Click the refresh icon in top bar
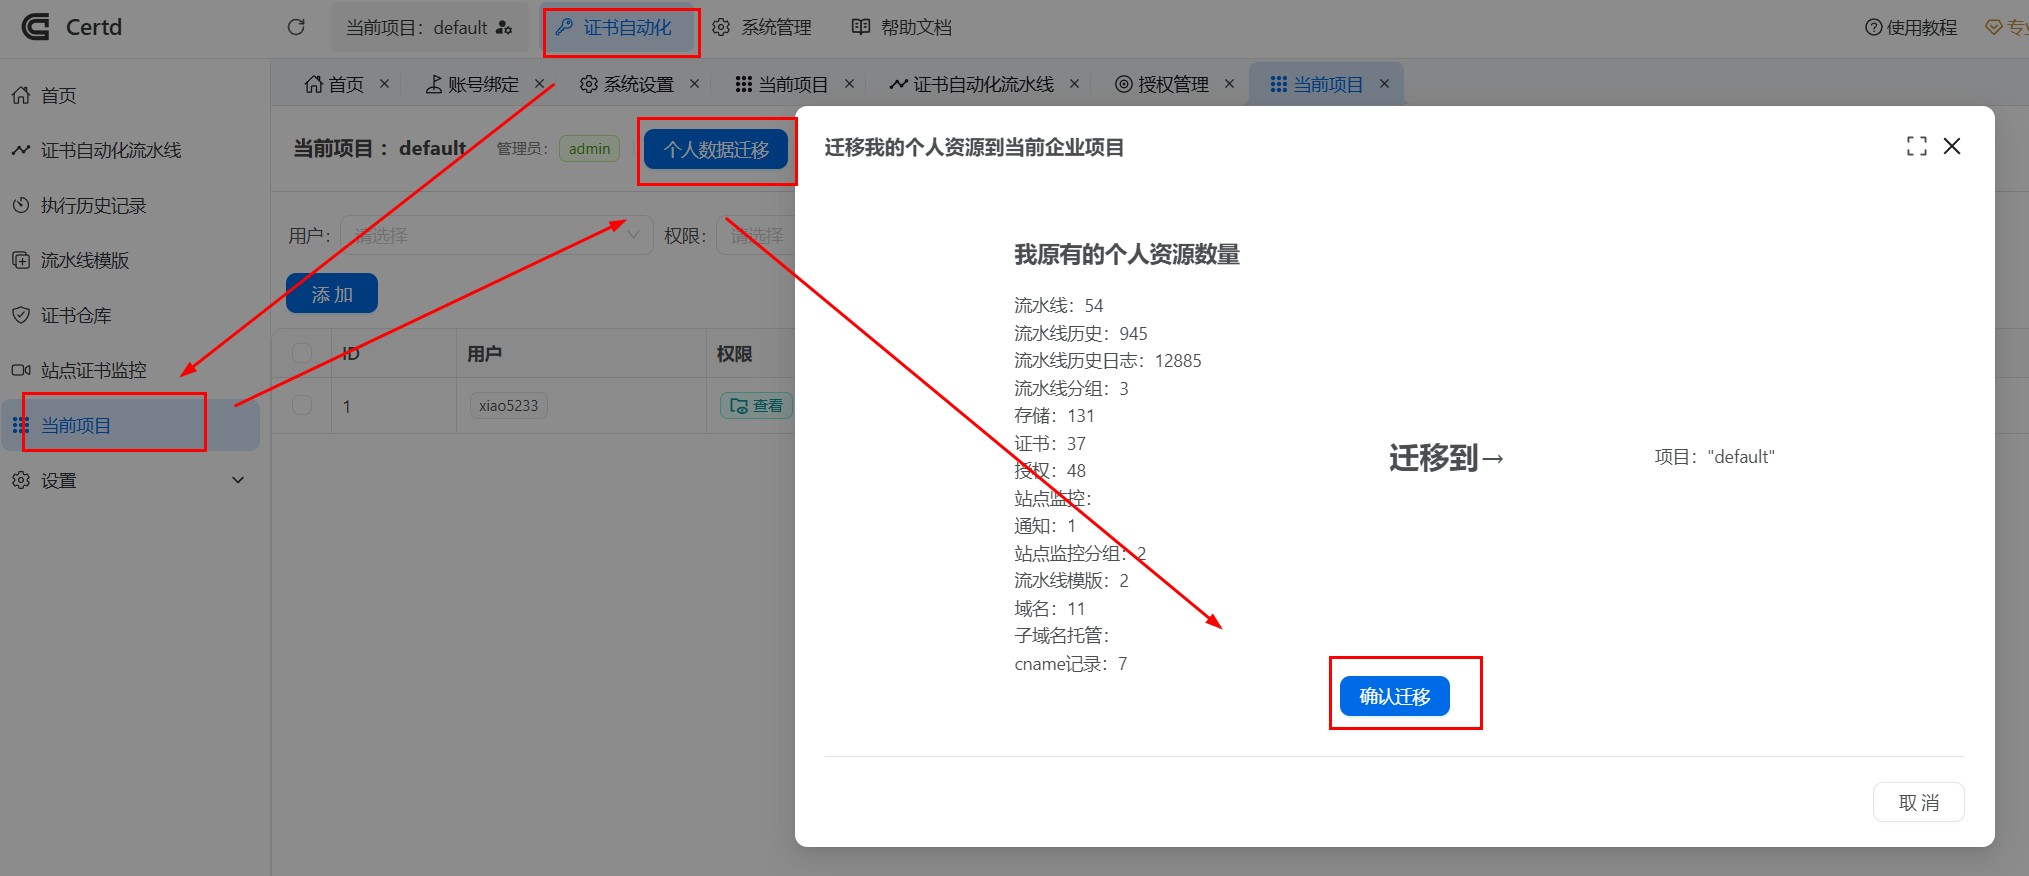This screenshot has width=2029, height=876. click(x=296, y=27)
